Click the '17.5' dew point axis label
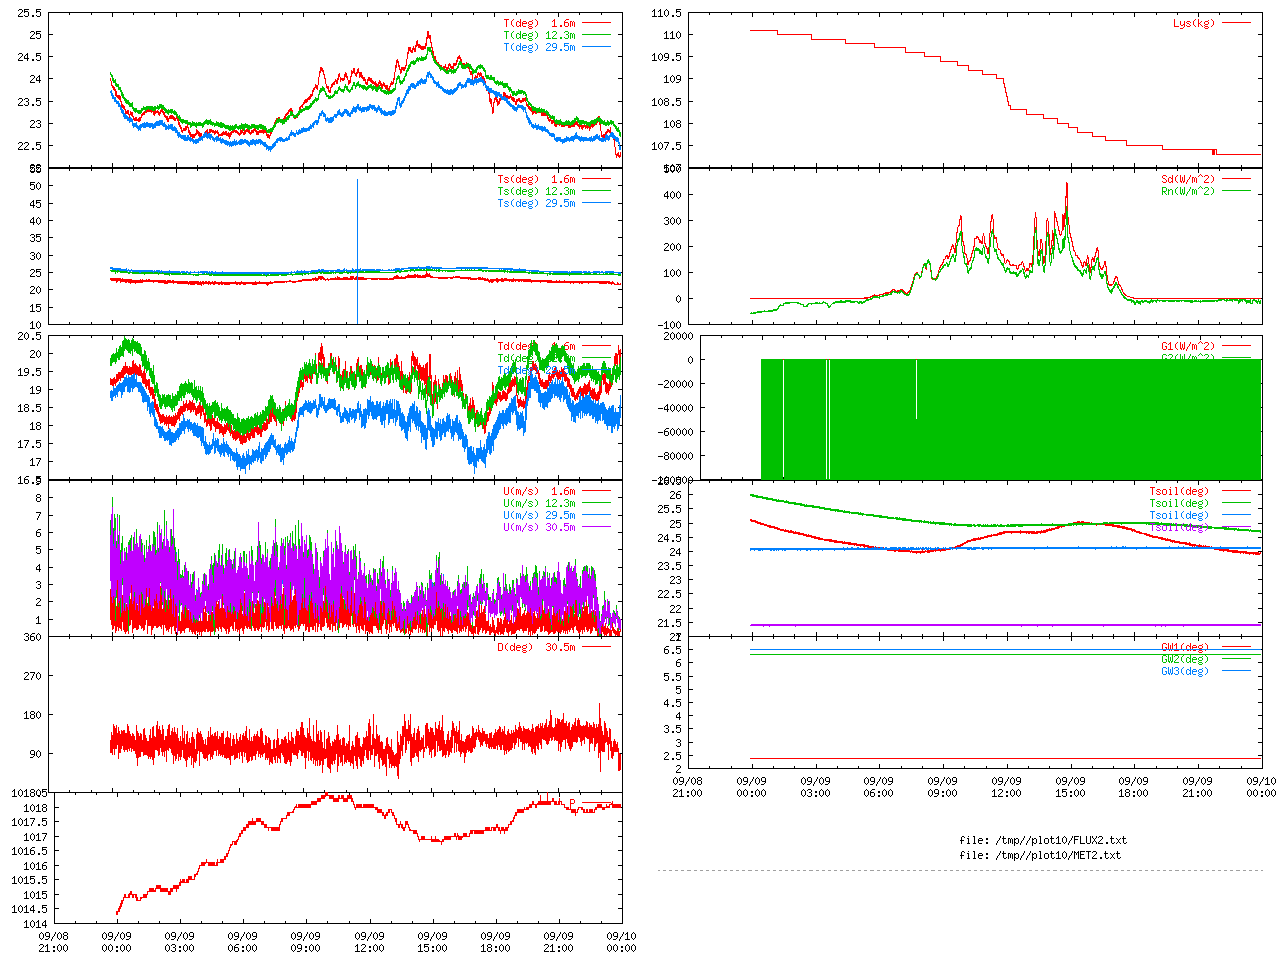 [32, 444]
